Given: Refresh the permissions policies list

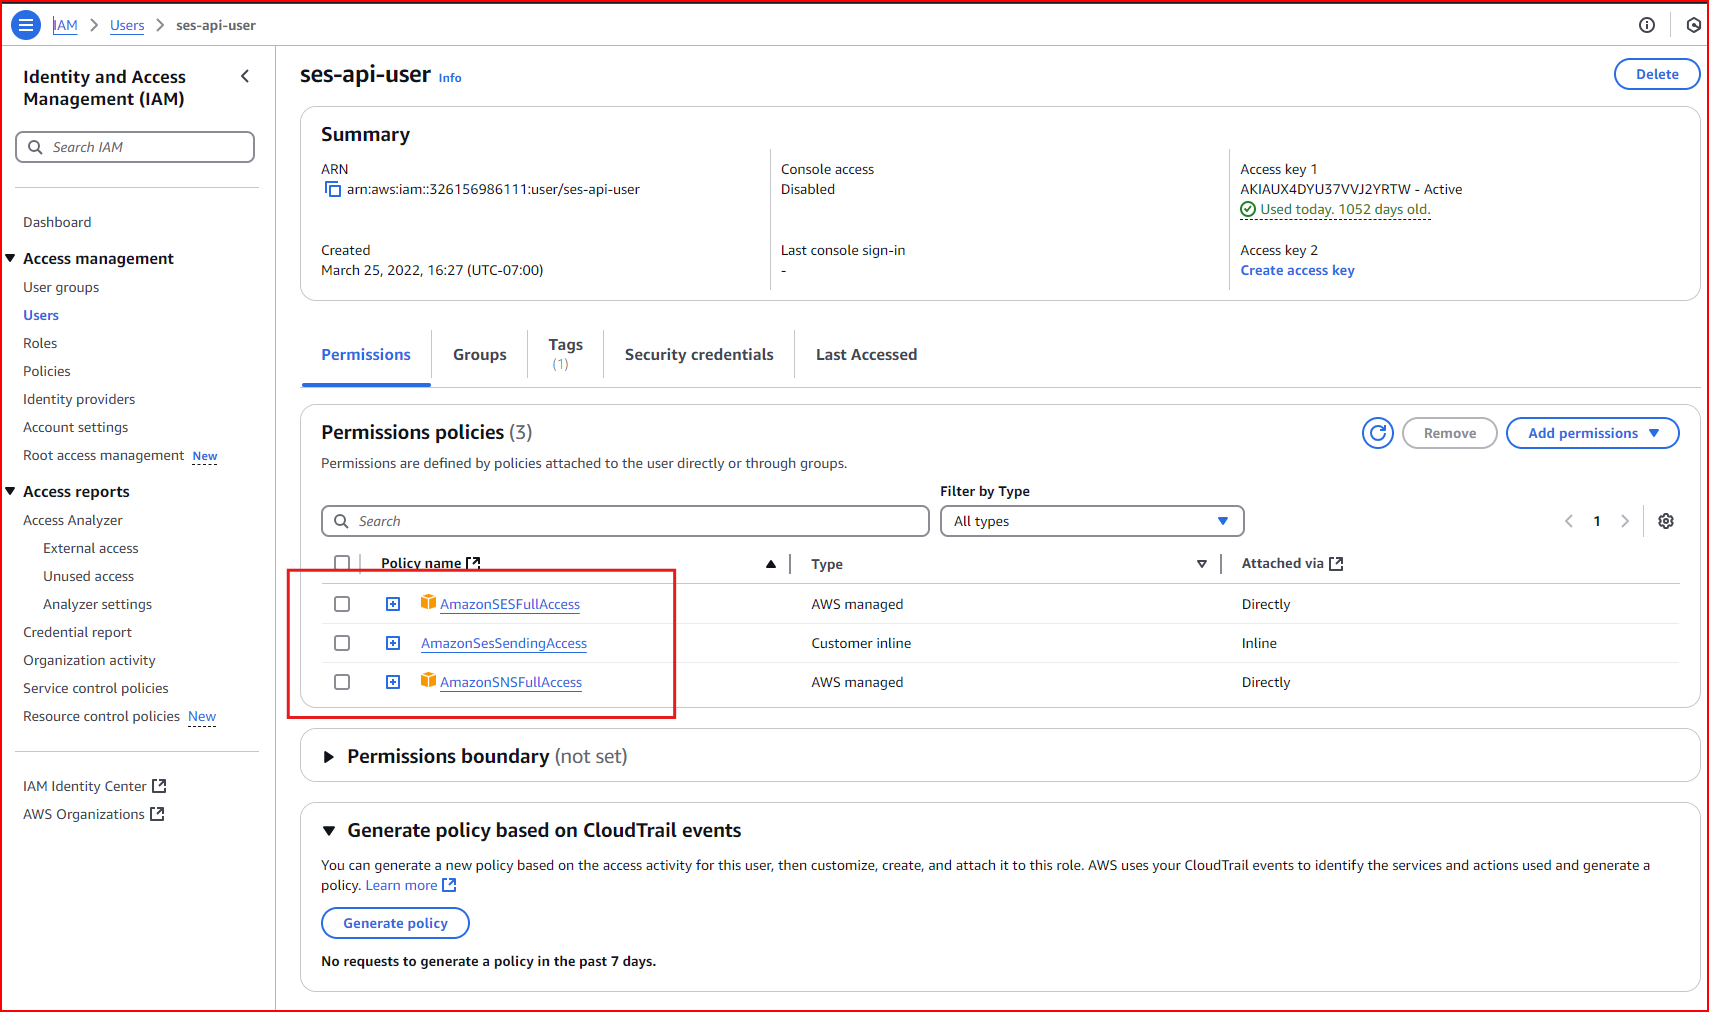Looking at the screenshot, I should [x=1378, y=433].
